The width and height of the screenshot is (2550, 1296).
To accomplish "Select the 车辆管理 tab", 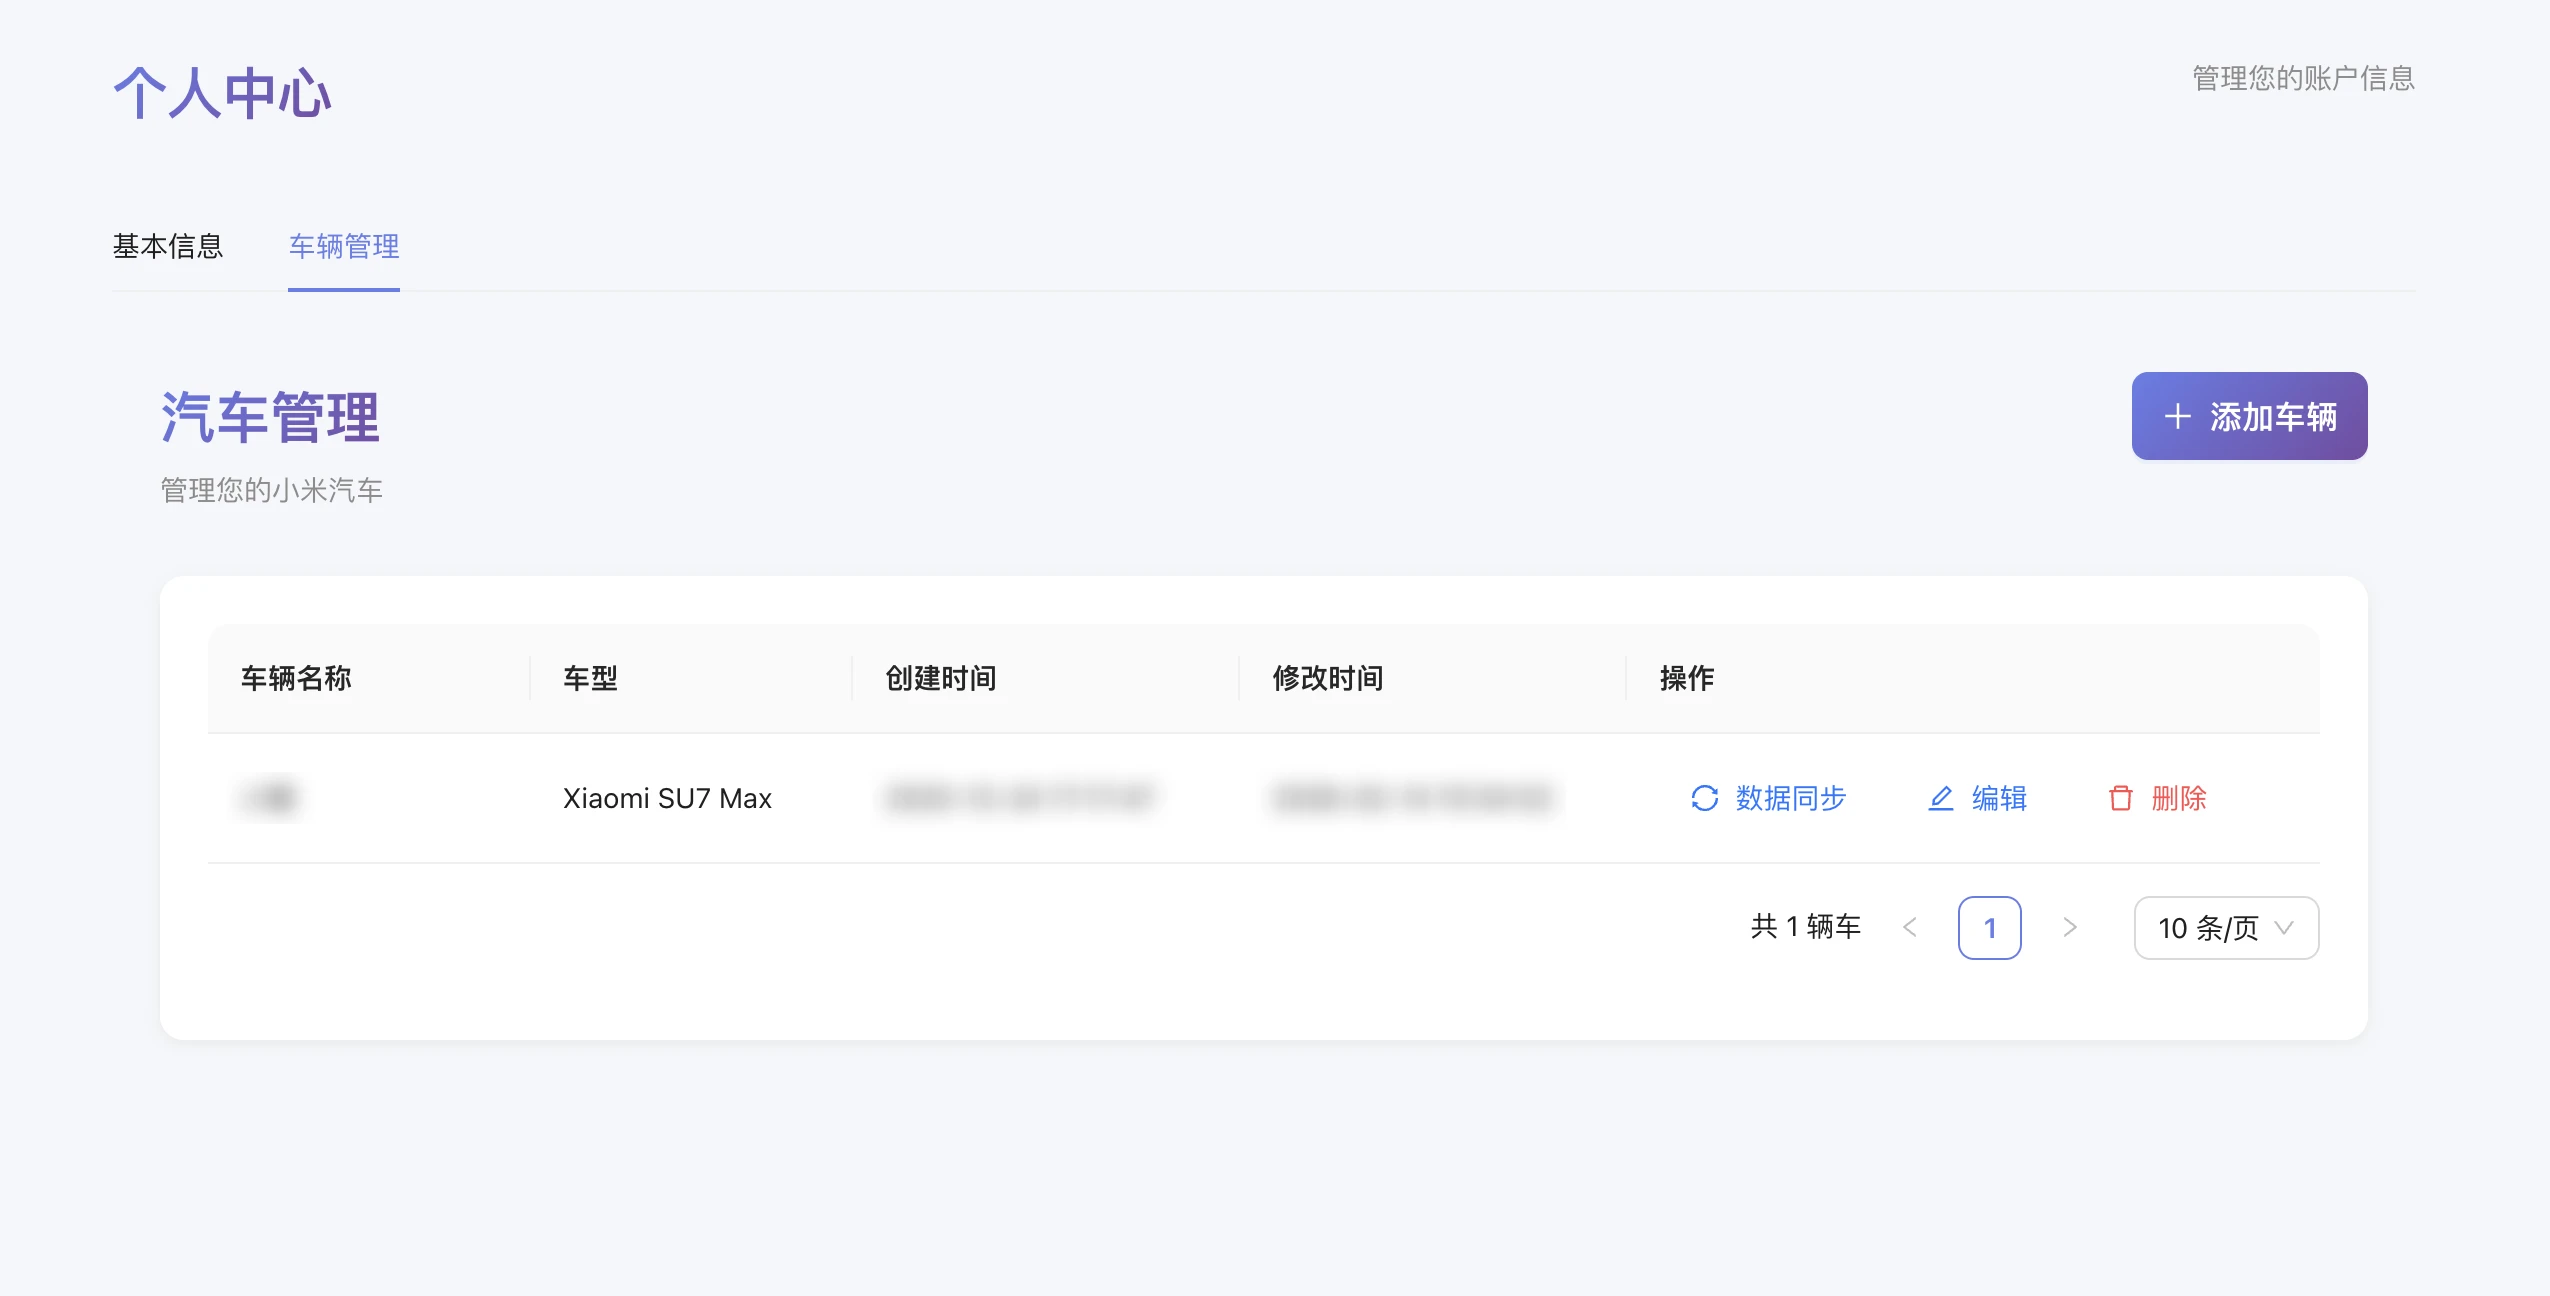I will point(344,246).
